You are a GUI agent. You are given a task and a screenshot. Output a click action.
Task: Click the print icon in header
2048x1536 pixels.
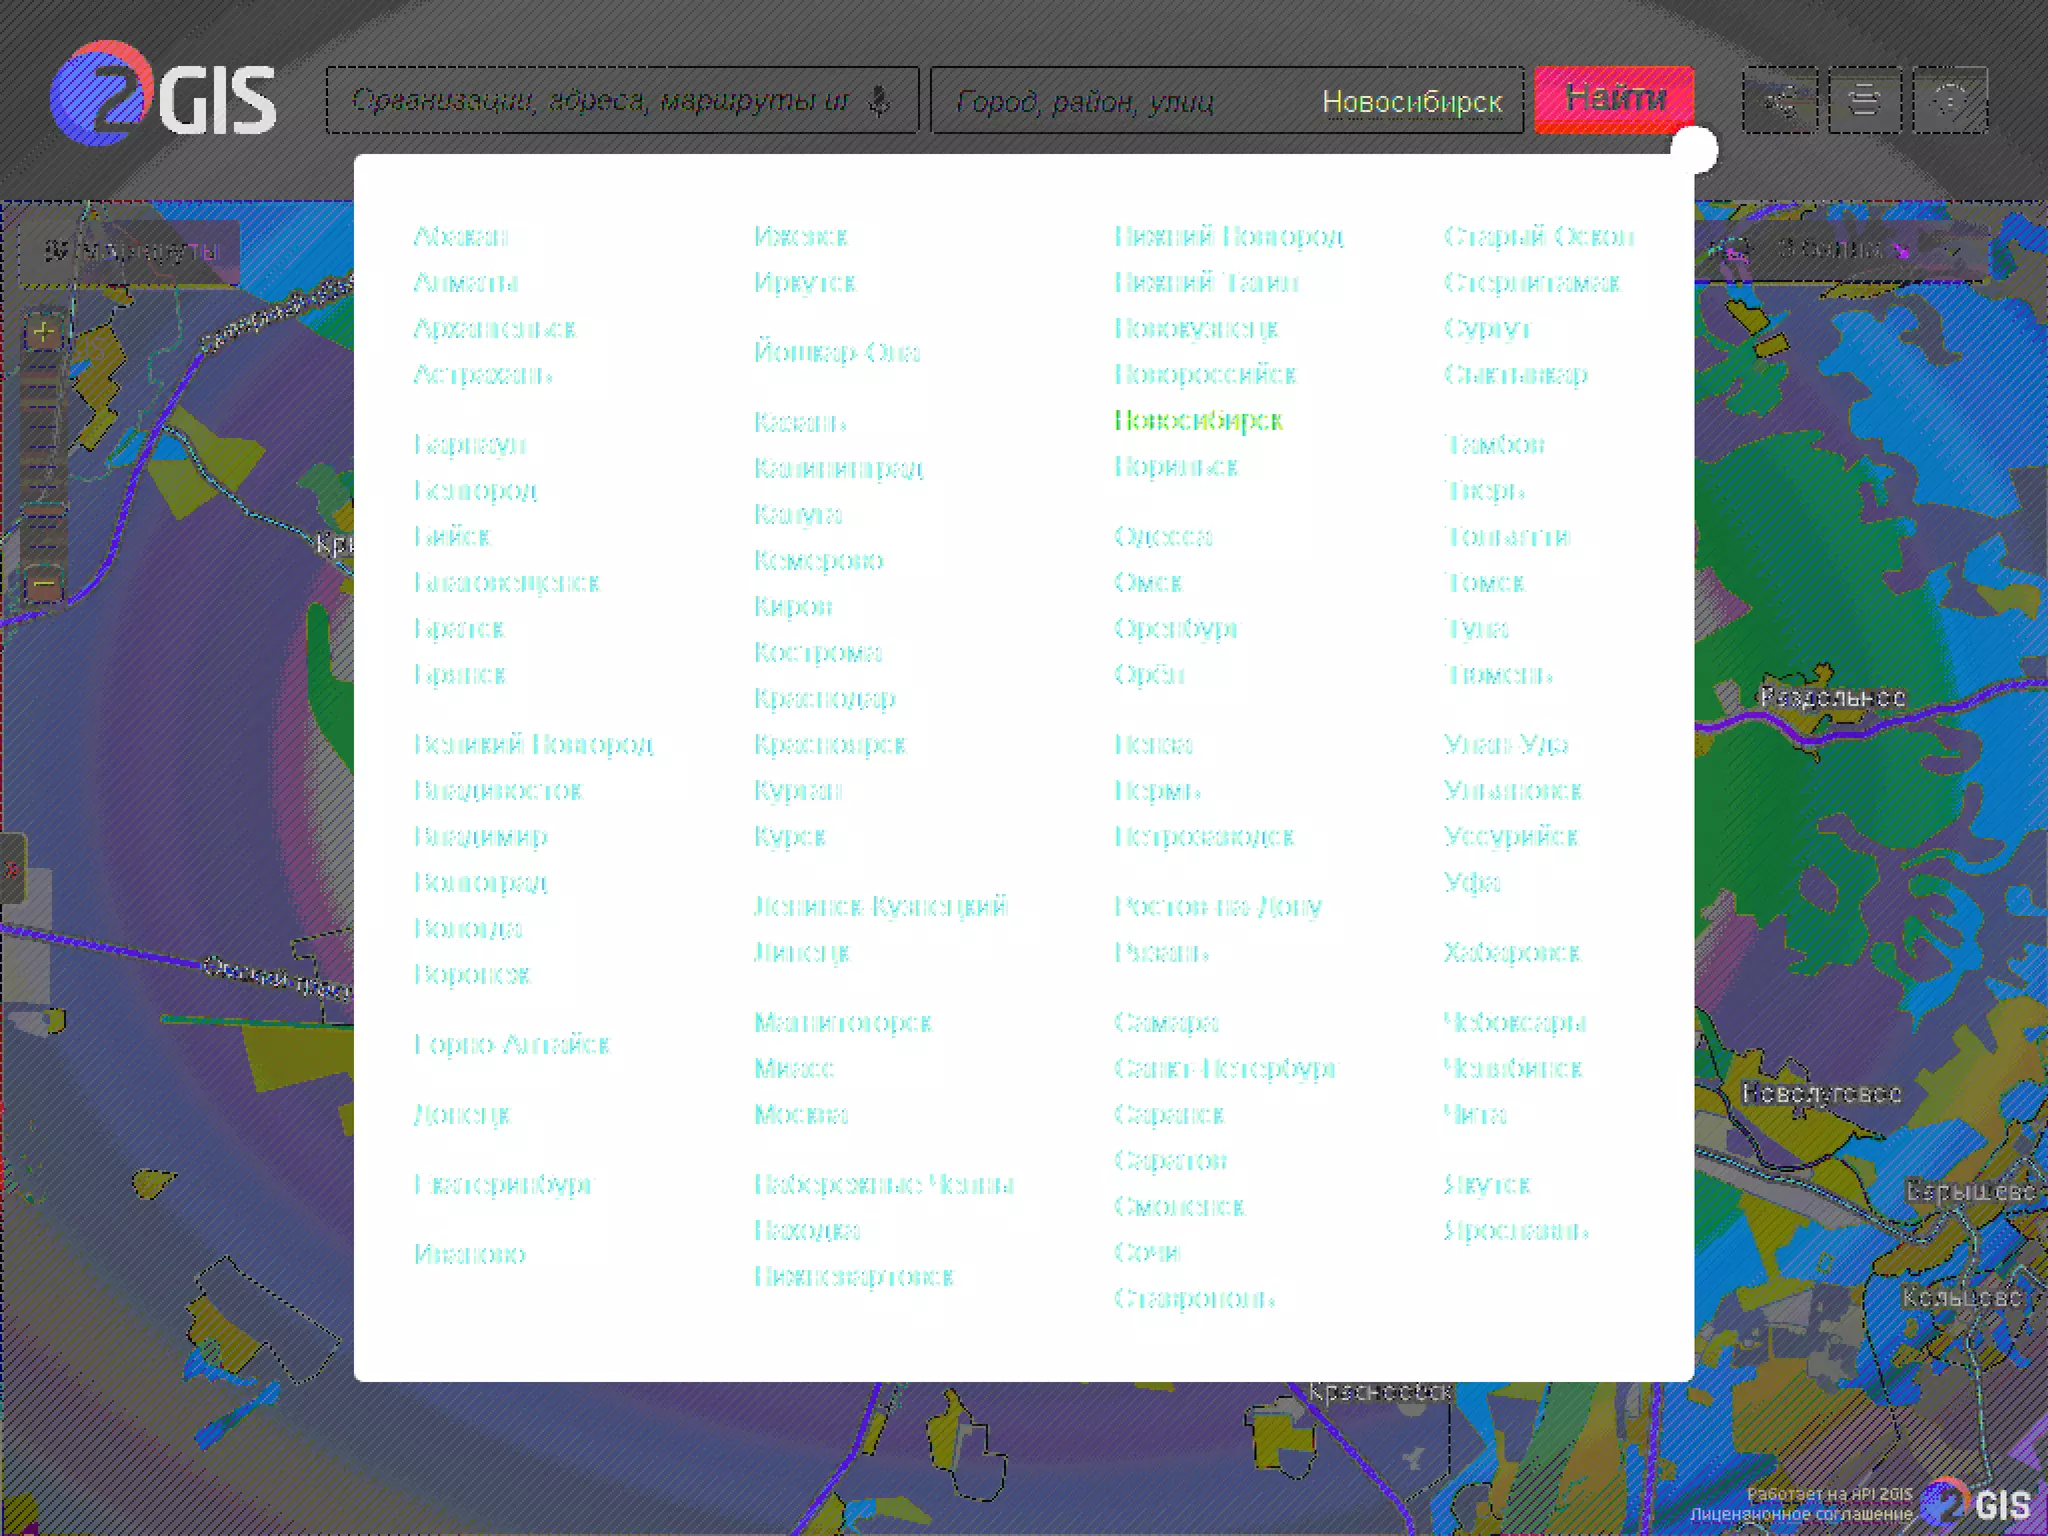(1864, 100)
